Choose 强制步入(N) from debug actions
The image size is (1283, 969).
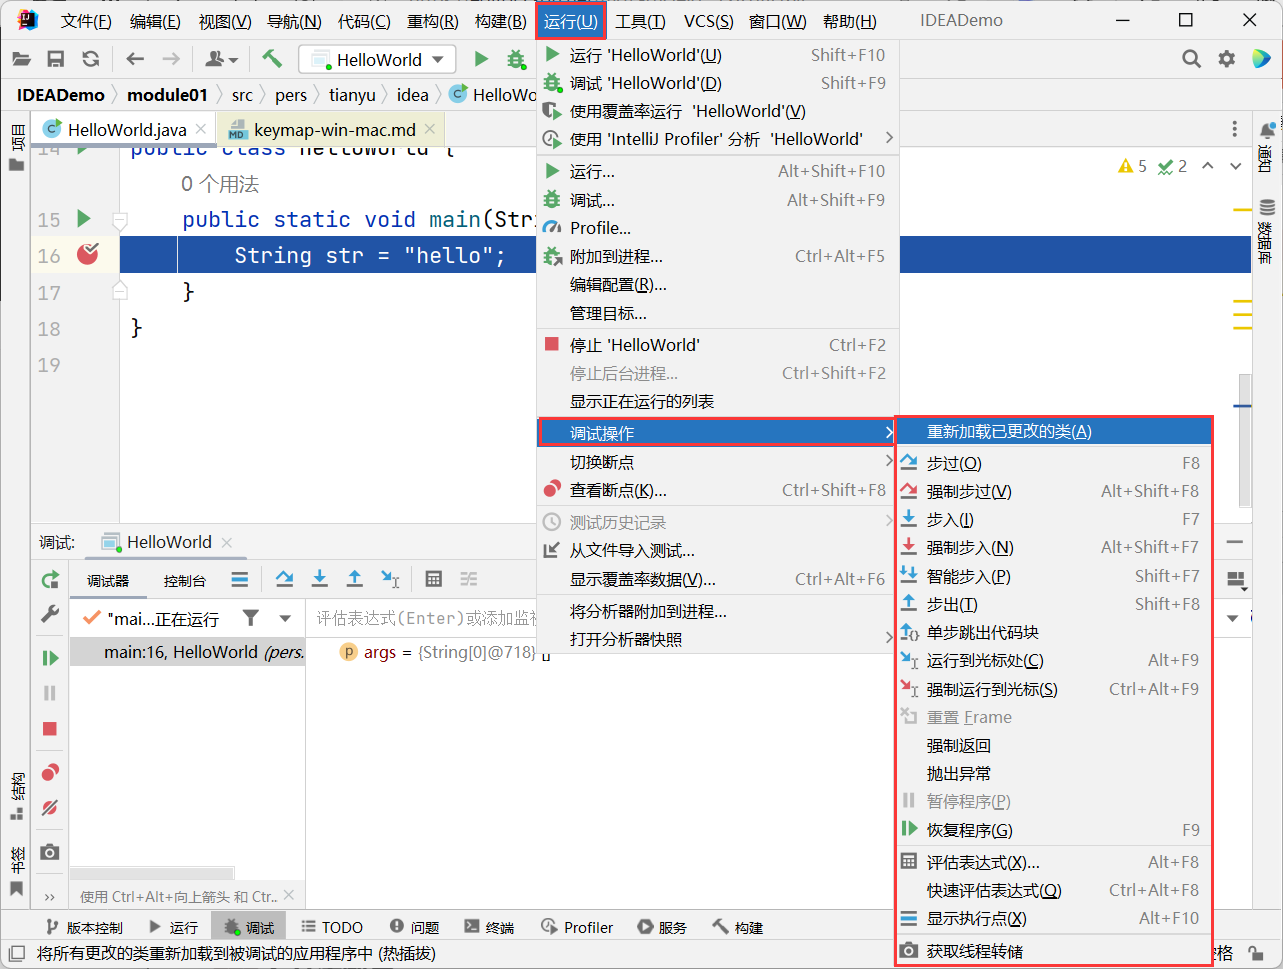click(1054, 547)
